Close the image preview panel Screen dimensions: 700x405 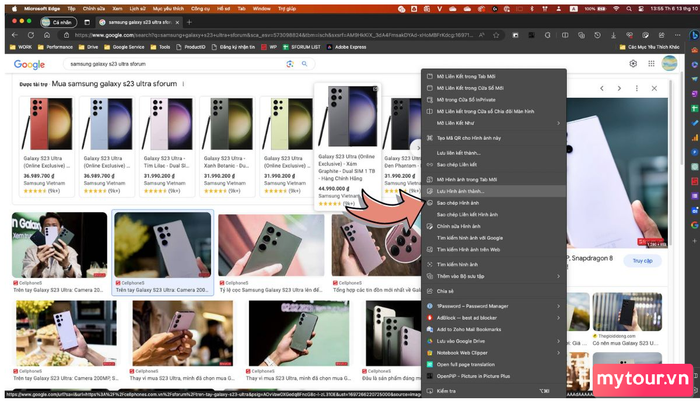click(x=654, y=88)
